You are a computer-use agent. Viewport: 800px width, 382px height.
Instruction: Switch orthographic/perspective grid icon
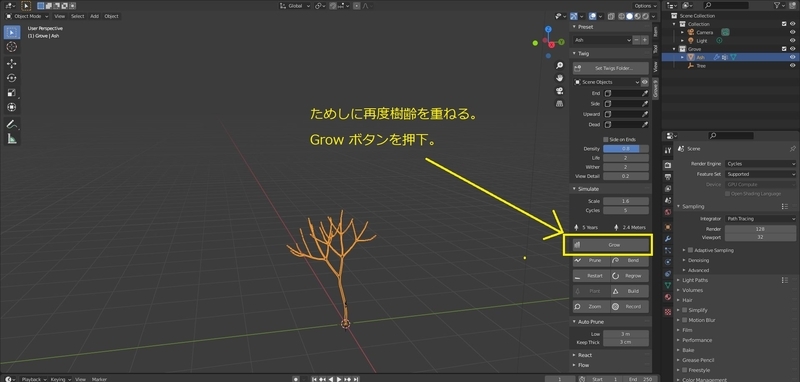coord(560,104)
